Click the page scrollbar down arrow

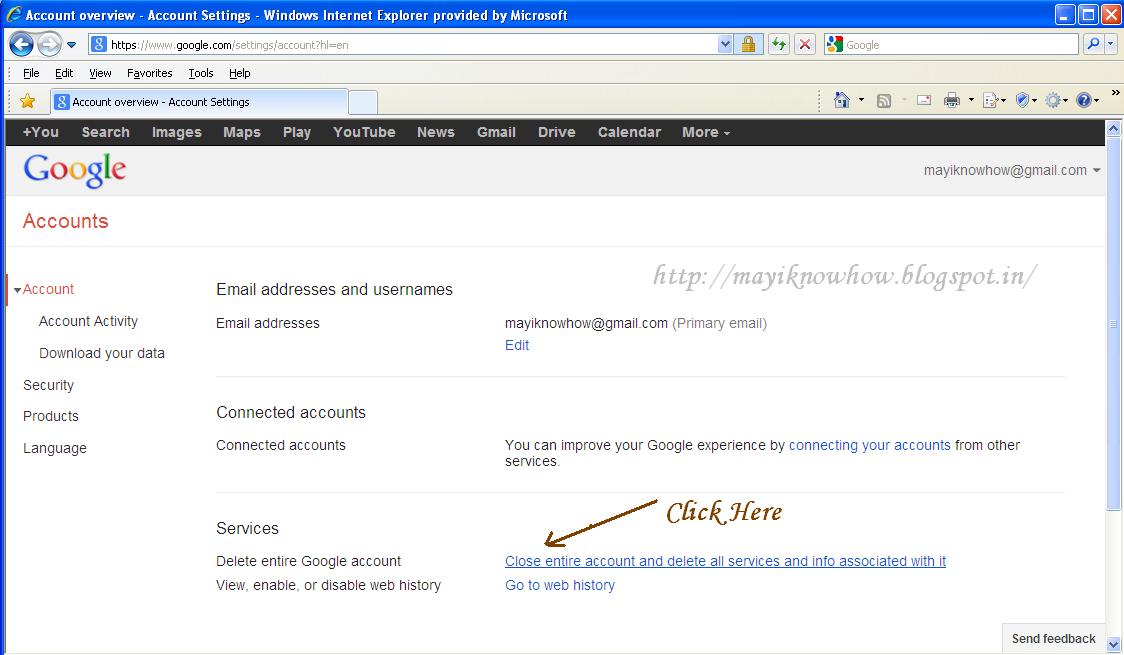tap(1113, 645)
